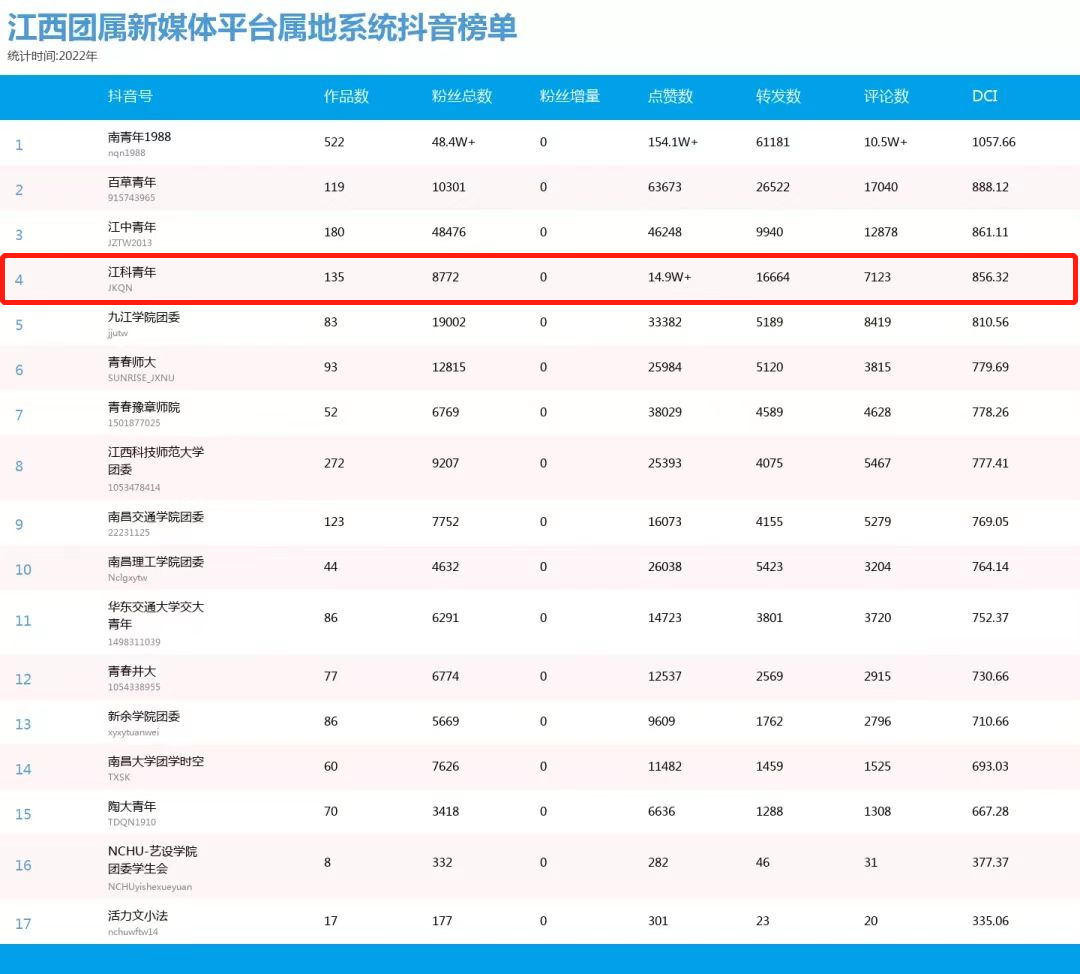Screen dimensions: 1080x974
Task: Click the account ID SUNRISE_JXNU
Action: (141, 377)
